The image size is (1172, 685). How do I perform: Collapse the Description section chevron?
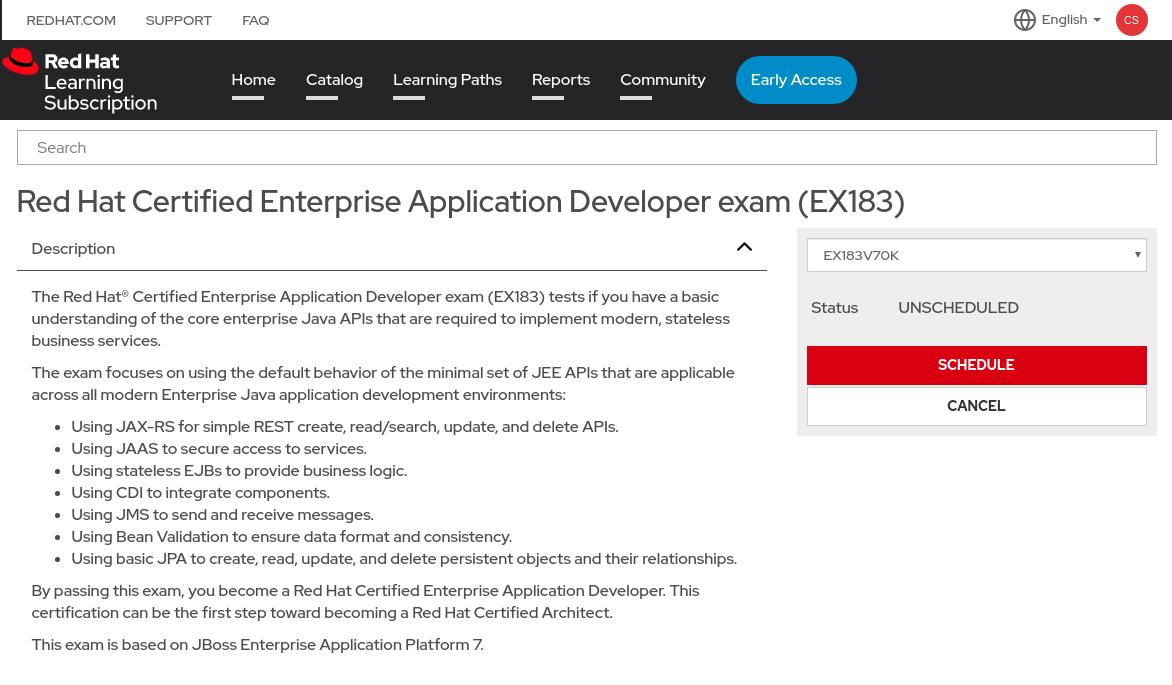tap(744, 246)
